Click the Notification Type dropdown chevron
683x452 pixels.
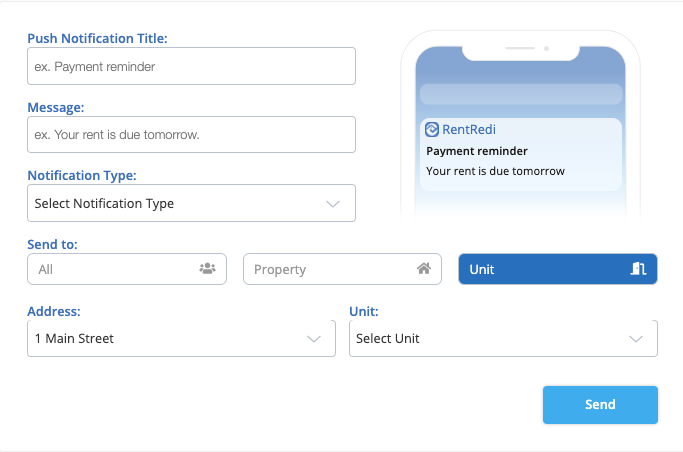pos(333,203)
